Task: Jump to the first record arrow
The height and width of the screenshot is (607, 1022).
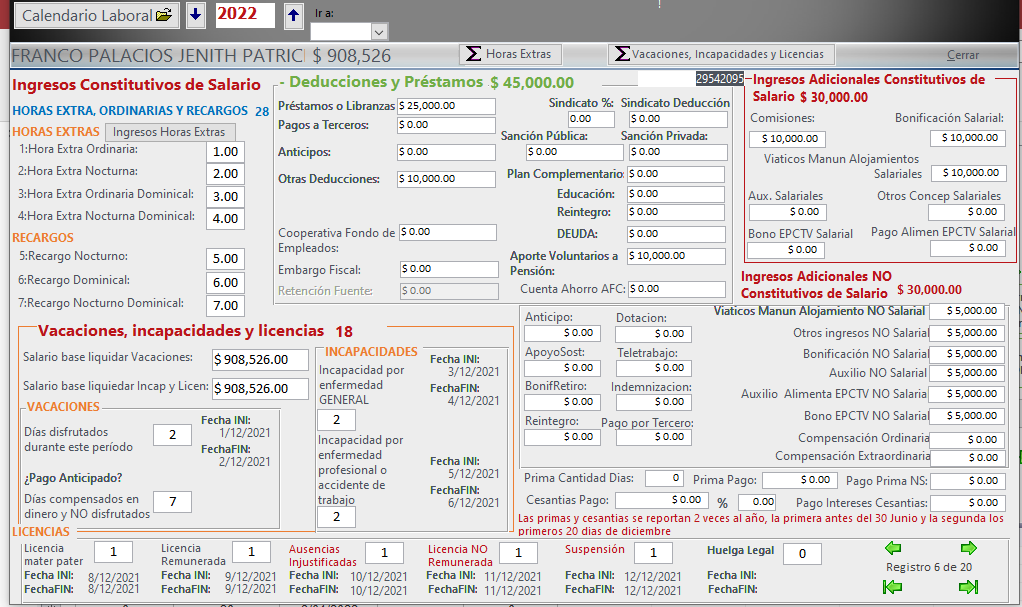Action: pyautogui.click(x=893, y=587)
